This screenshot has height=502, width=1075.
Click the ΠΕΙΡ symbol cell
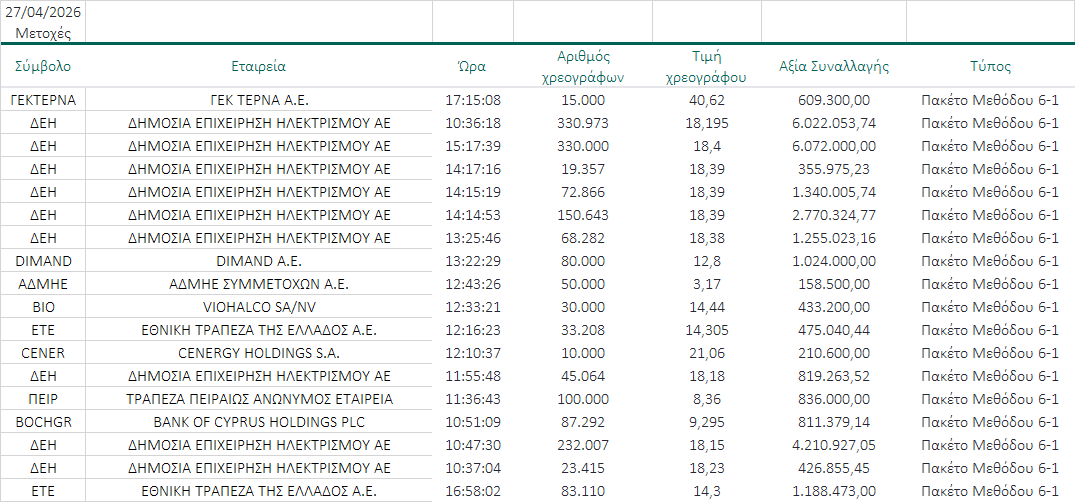point(43,399)
